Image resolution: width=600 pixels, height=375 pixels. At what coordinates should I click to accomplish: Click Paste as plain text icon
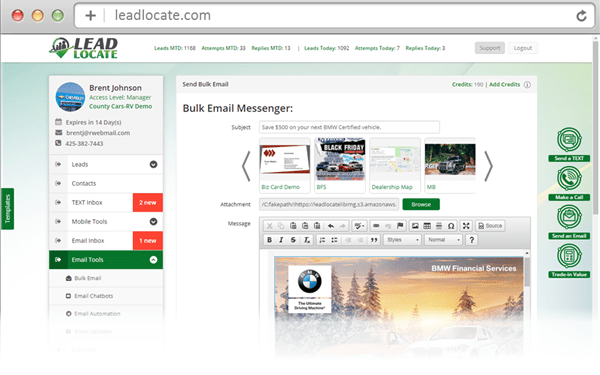(x=305, y=226)
